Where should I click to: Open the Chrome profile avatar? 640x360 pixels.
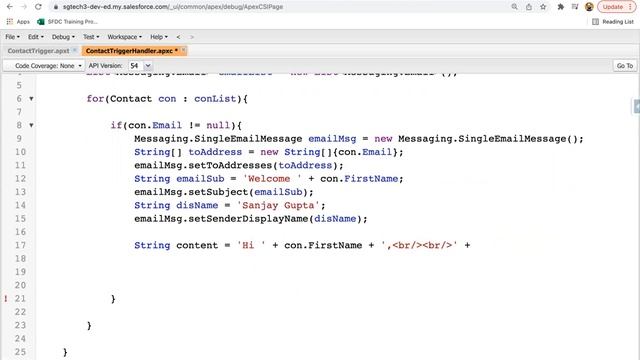pyautogui.click(x=589, y=7)
